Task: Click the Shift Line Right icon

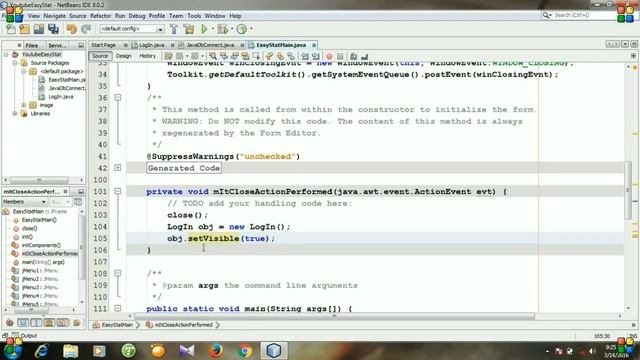Action: coord(316,56)
